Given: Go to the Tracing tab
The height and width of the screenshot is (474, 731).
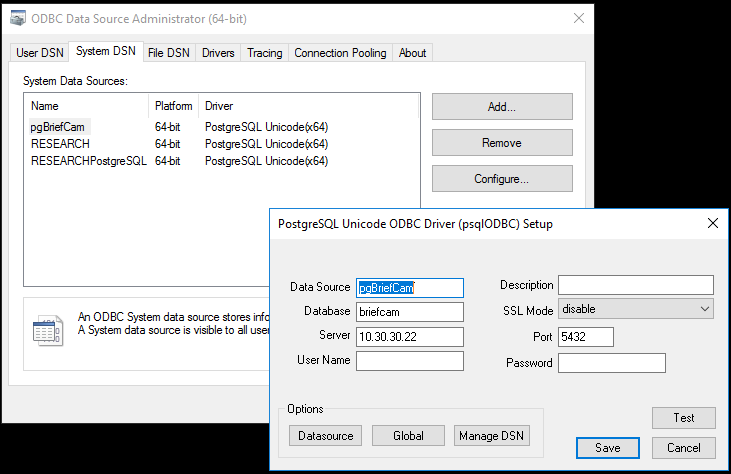Looking at the screenshot, I should click(265, 53).
